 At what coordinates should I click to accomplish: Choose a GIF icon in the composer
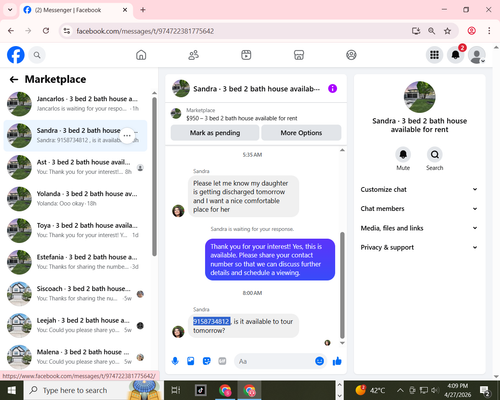tap(222, 361)
